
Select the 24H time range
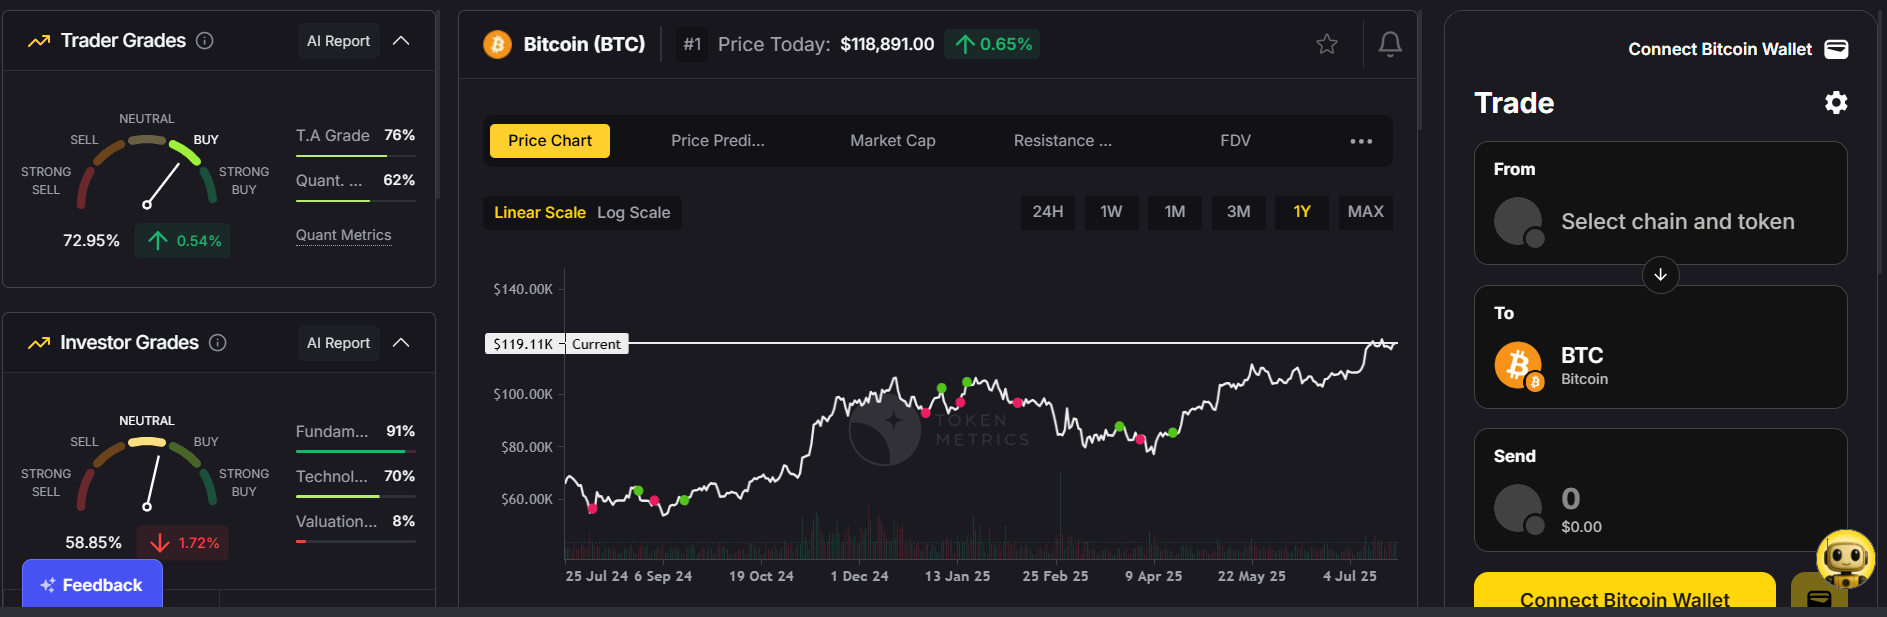(1047, 212)
